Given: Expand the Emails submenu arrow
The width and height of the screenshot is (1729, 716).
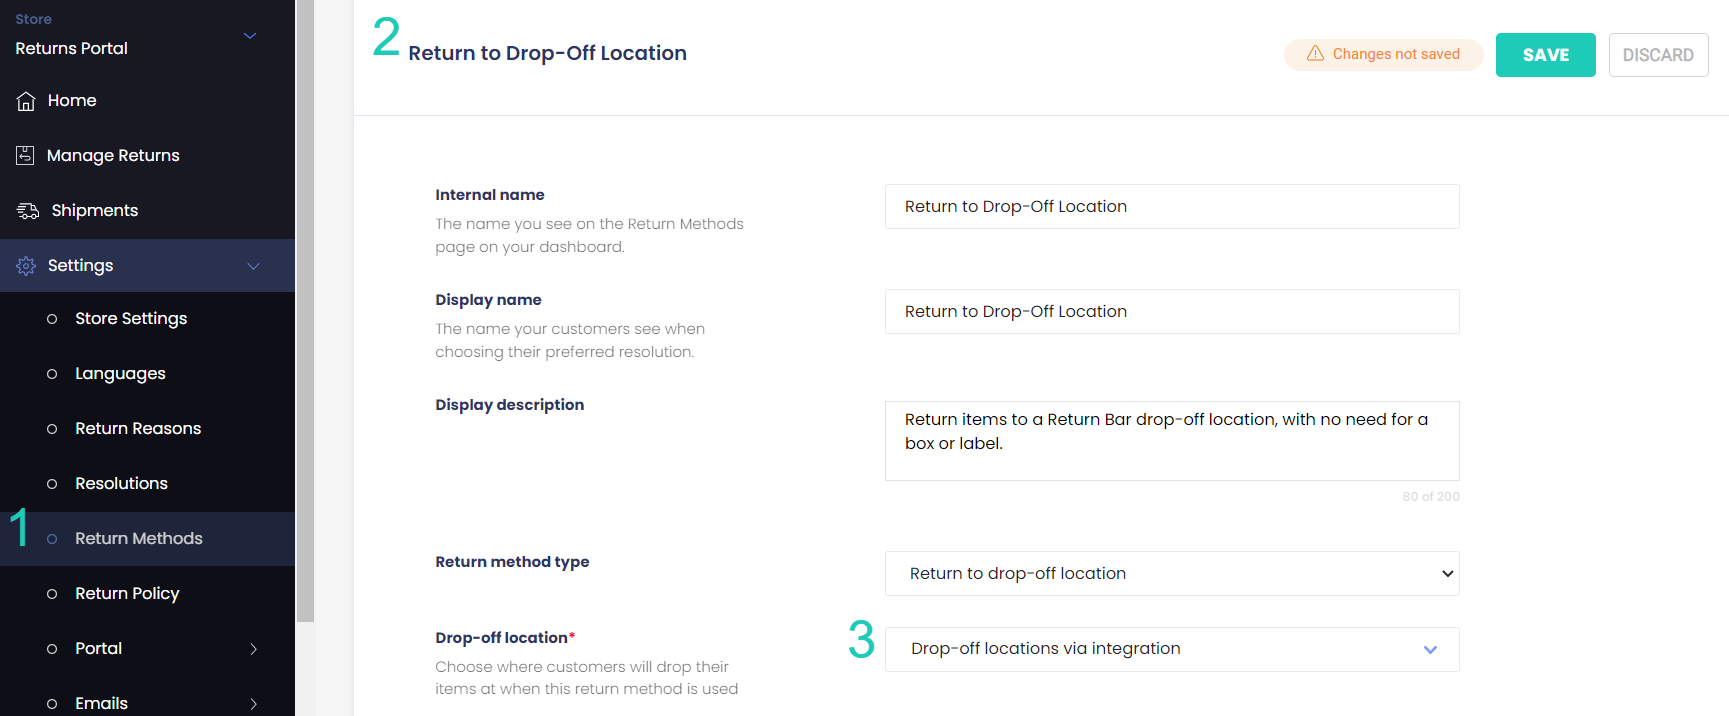Looking at the screenshot, I should [x=254, y=704].
